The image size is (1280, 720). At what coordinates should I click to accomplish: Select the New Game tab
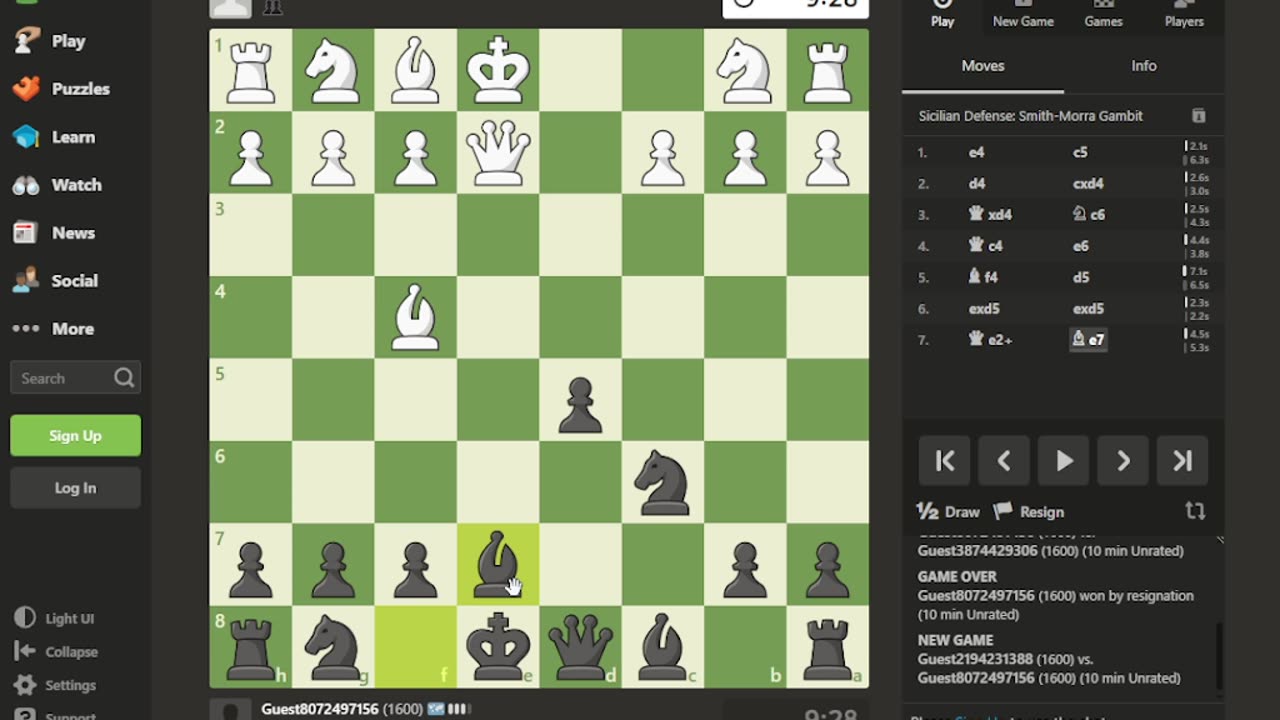(1023, 14)
